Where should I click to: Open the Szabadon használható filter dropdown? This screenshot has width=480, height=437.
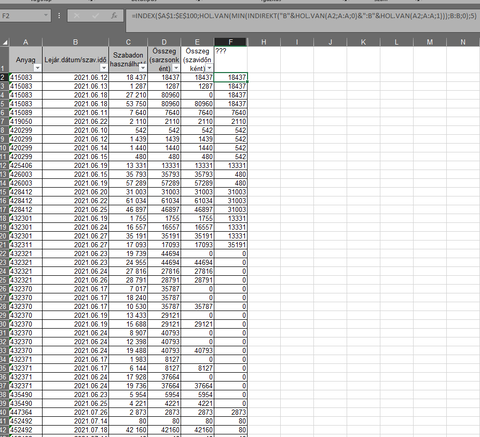[x=143, y=68]
